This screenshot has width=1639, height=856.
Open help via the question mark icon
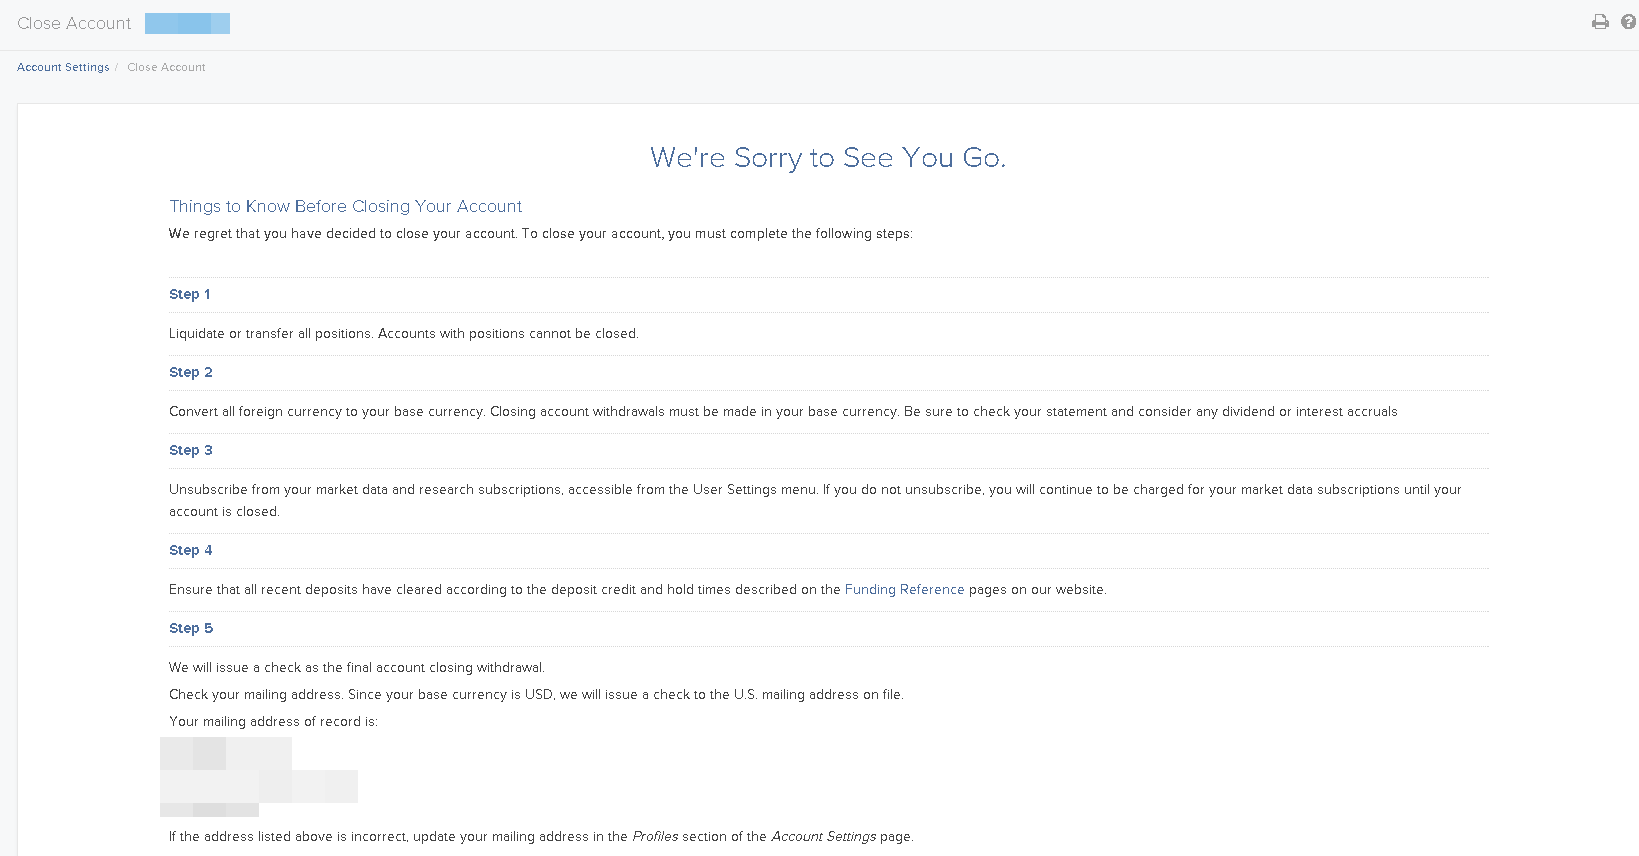[x=1629, y=22]
